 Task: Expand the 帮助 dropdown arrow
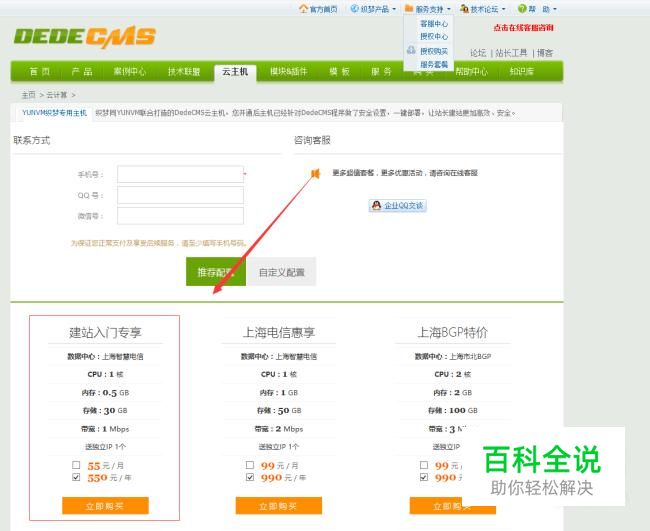click(x=555, y=9)
